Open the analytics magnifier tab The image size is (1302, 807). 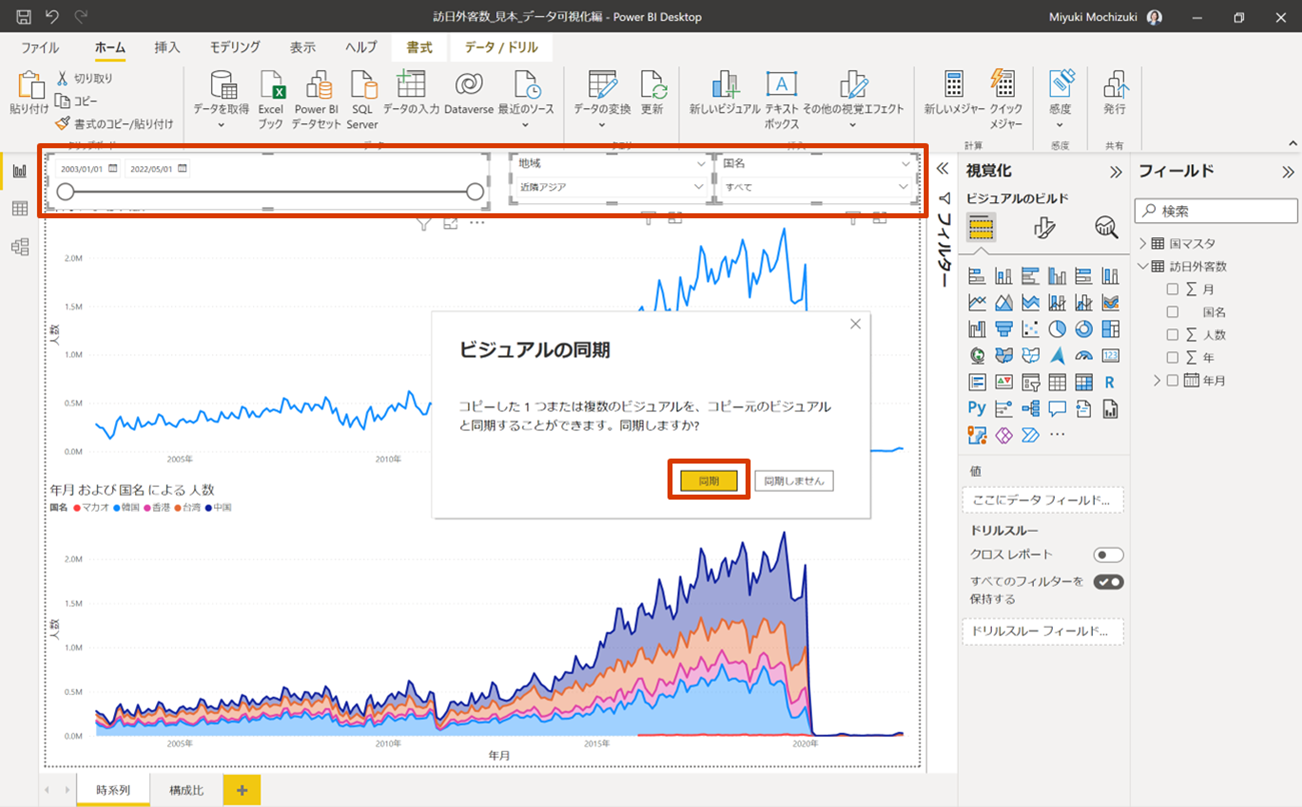click(1106, 228)
